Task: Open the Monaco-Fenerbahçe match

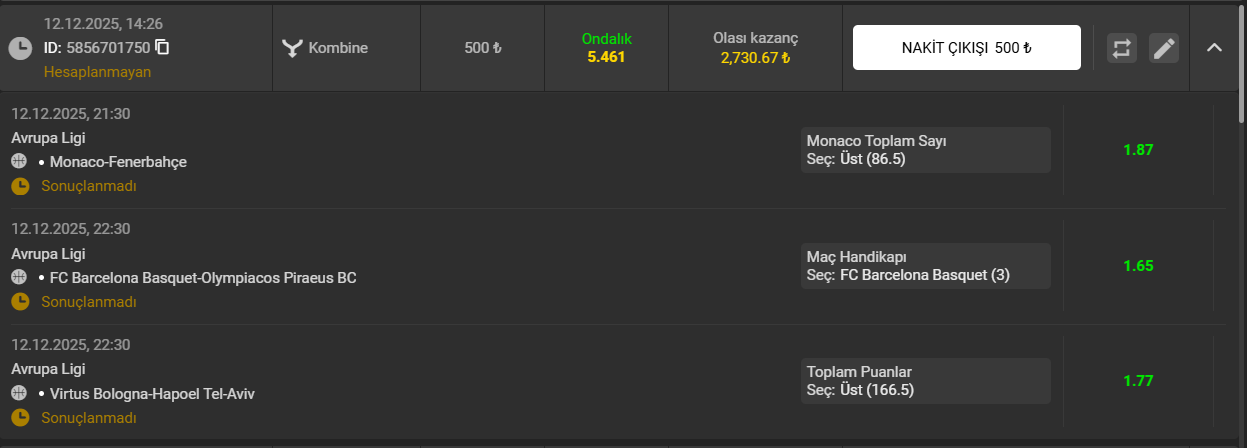Action: (118, 161)
